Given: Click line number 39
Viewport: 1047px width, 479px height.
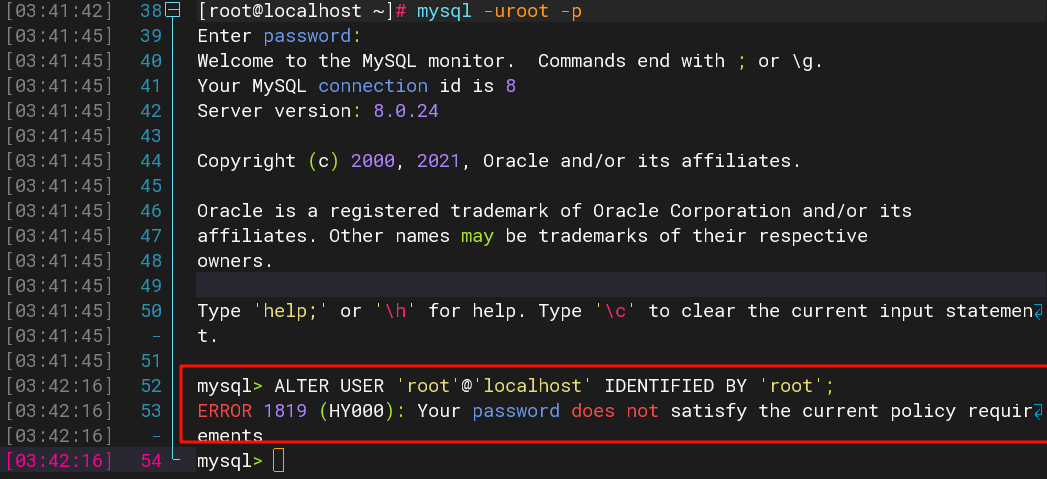Looking at the screenshot, I should tap(152, 36).
